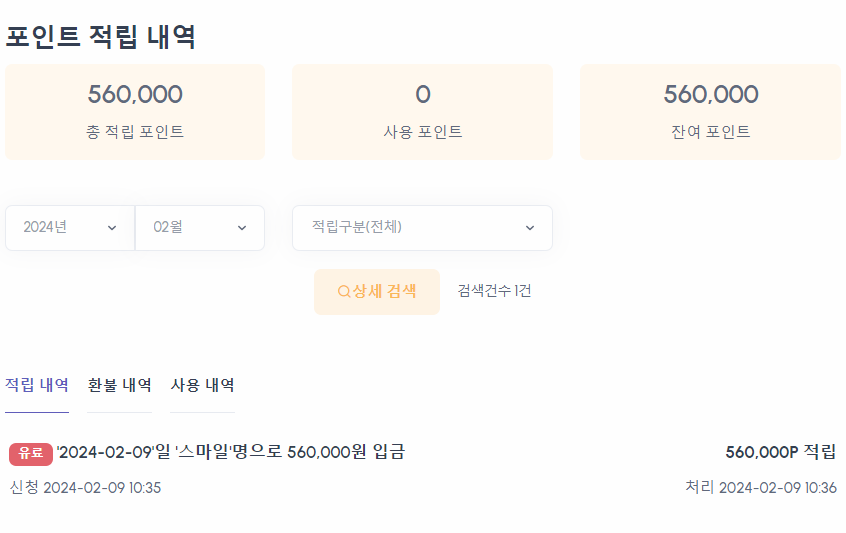Expand the 적립구분(전체) dropdown
Image resolution: width=846 pixels, height=533 pixels.
[x=422, y=227]
